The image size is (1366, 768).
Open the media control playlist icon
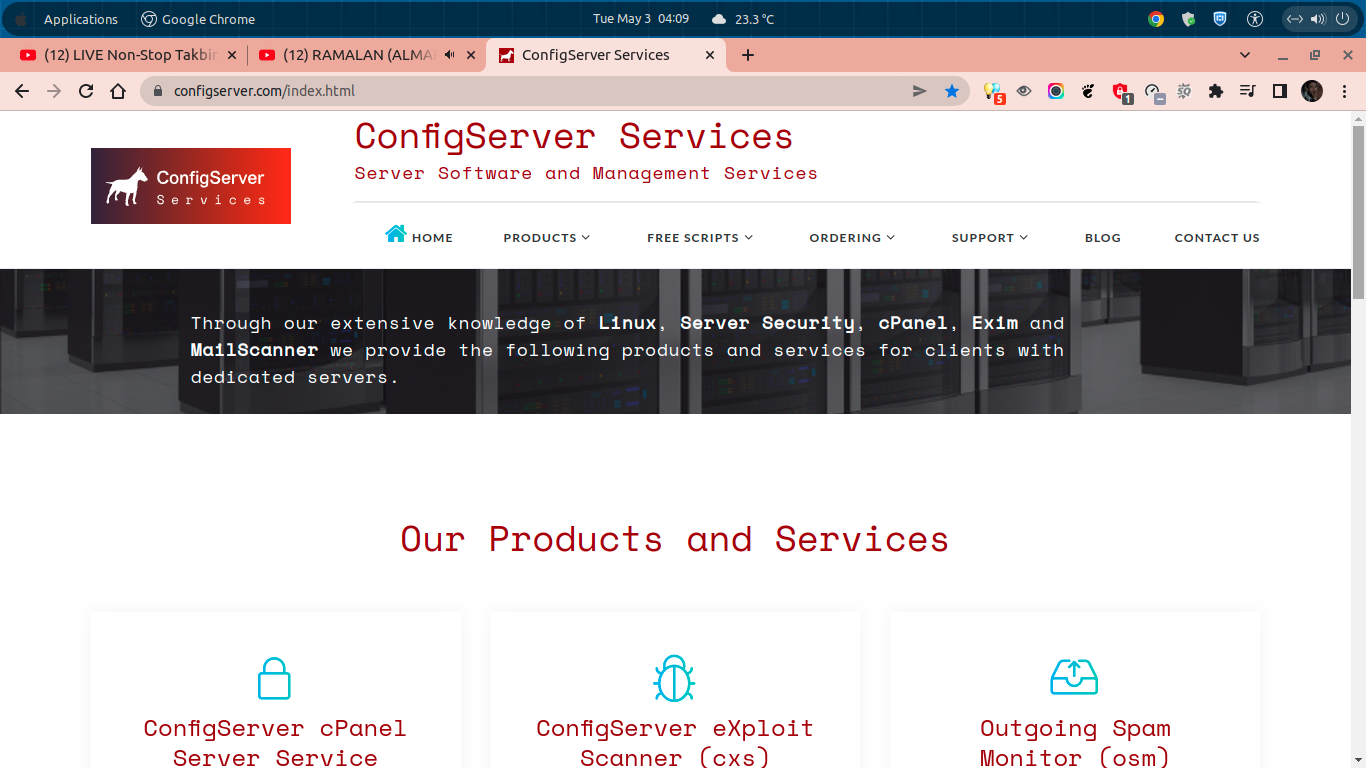pos(1247,91)
